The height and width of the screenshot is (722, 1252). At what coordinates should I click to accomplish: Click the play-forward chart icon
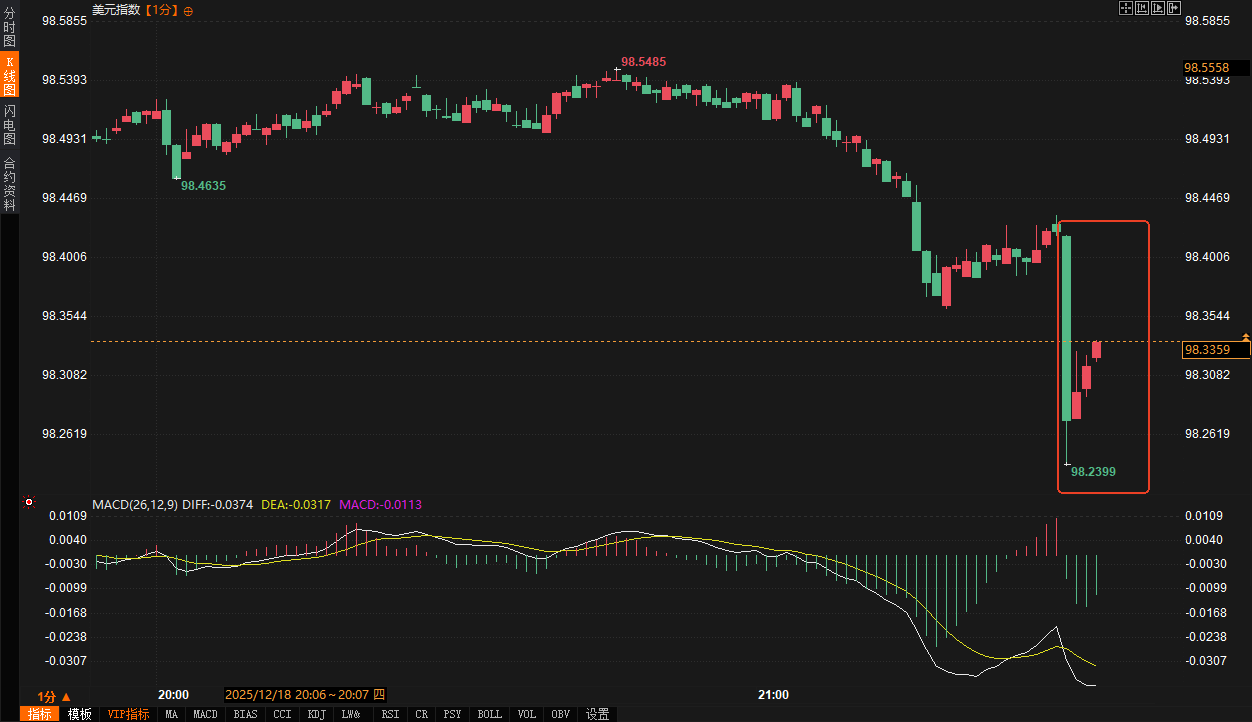[1159, 8]
